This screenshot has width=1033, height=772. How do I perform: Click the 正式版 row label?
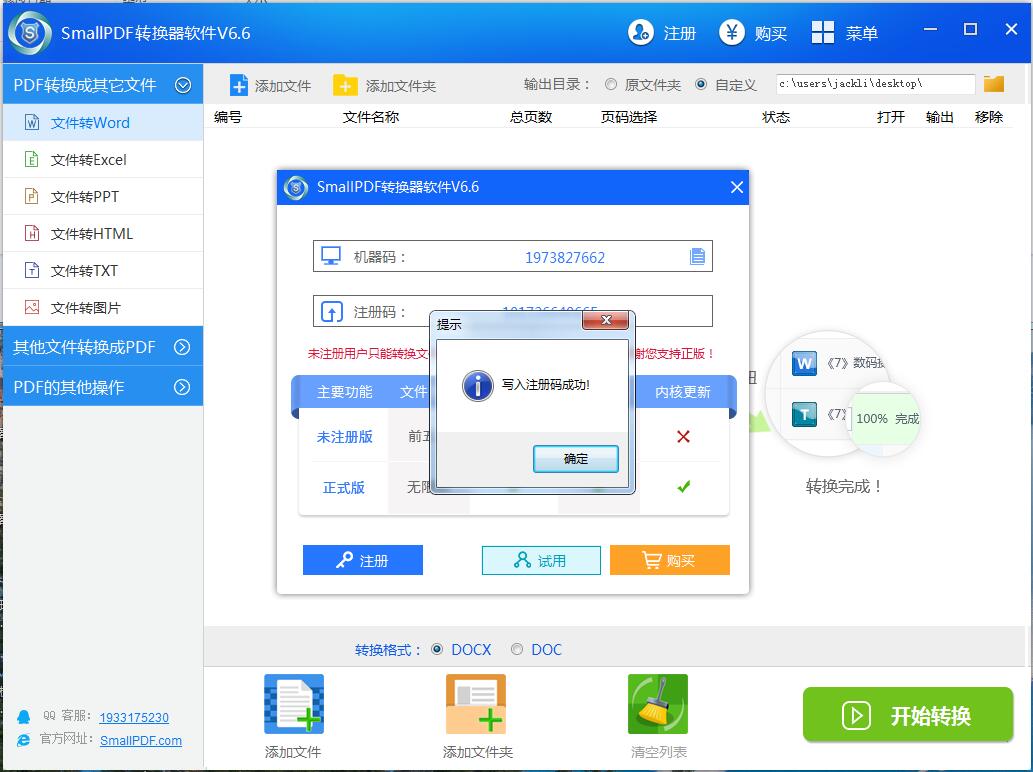coord(344,487)
